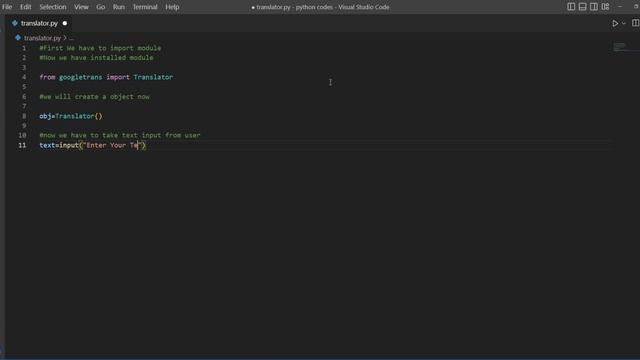This screenshot has width=640, height=360.
Task: Minimize the Visual Studio Code window
Action: coord(620,7)
